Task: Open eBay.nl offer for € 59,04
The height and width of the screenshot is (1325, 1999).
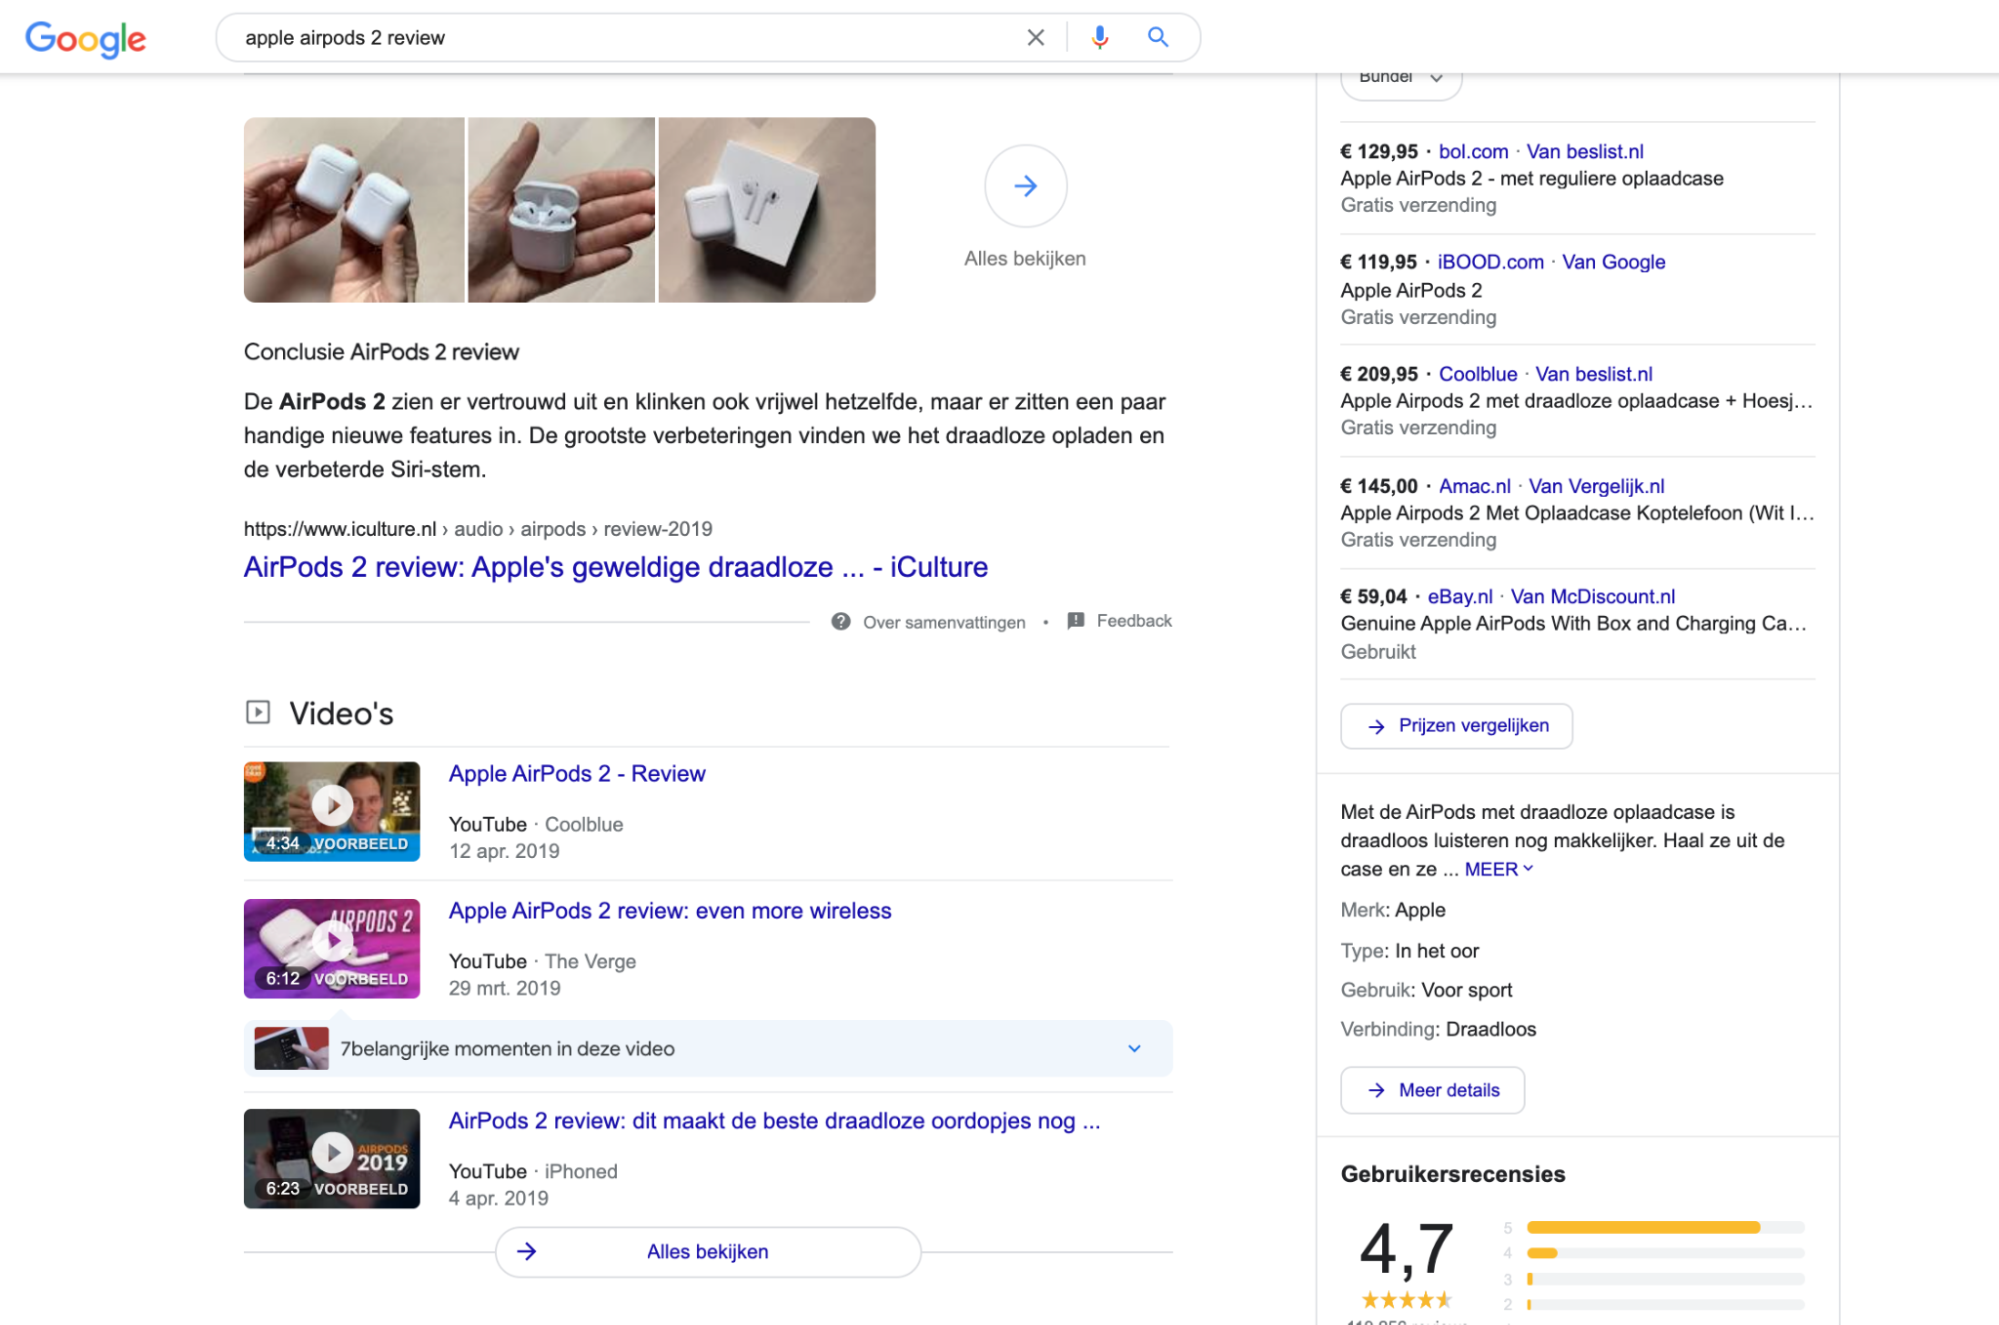Action: (x=1460, y=596)
